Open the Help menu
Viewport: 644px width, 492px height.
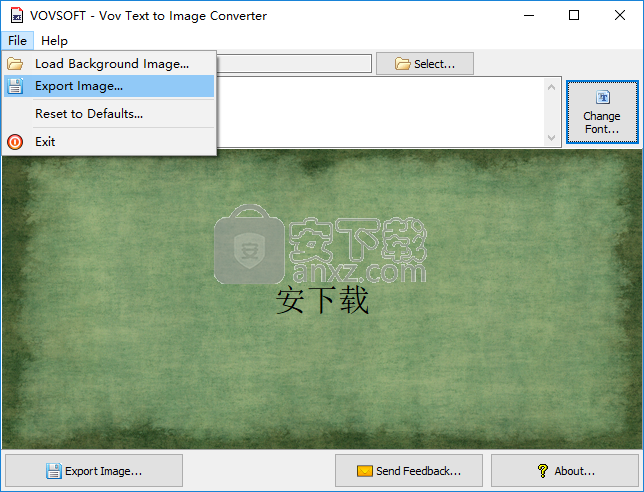54,41
